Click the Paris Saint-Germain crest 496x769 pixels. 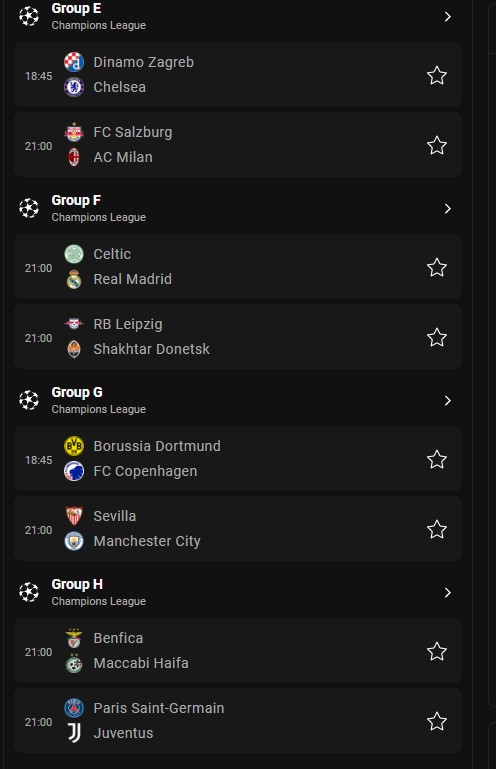(74, 708)
